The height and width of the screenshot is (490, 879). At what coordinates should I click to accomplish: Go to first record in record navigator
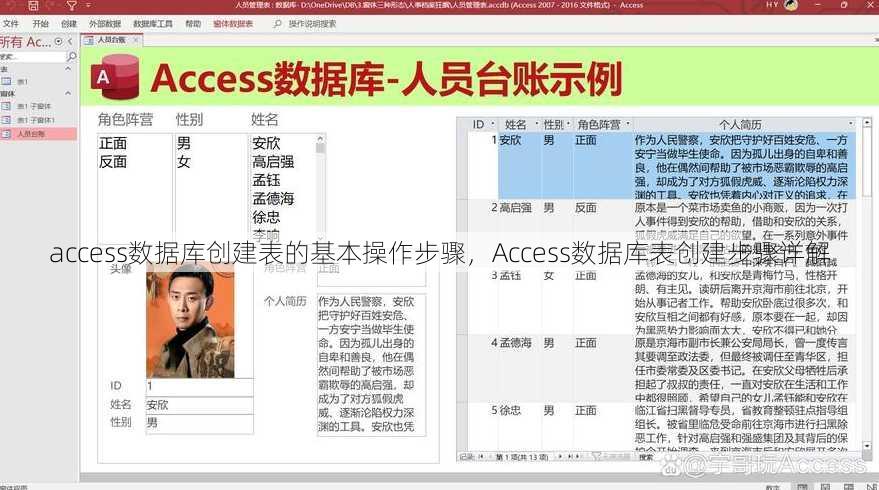pos(481,457)
